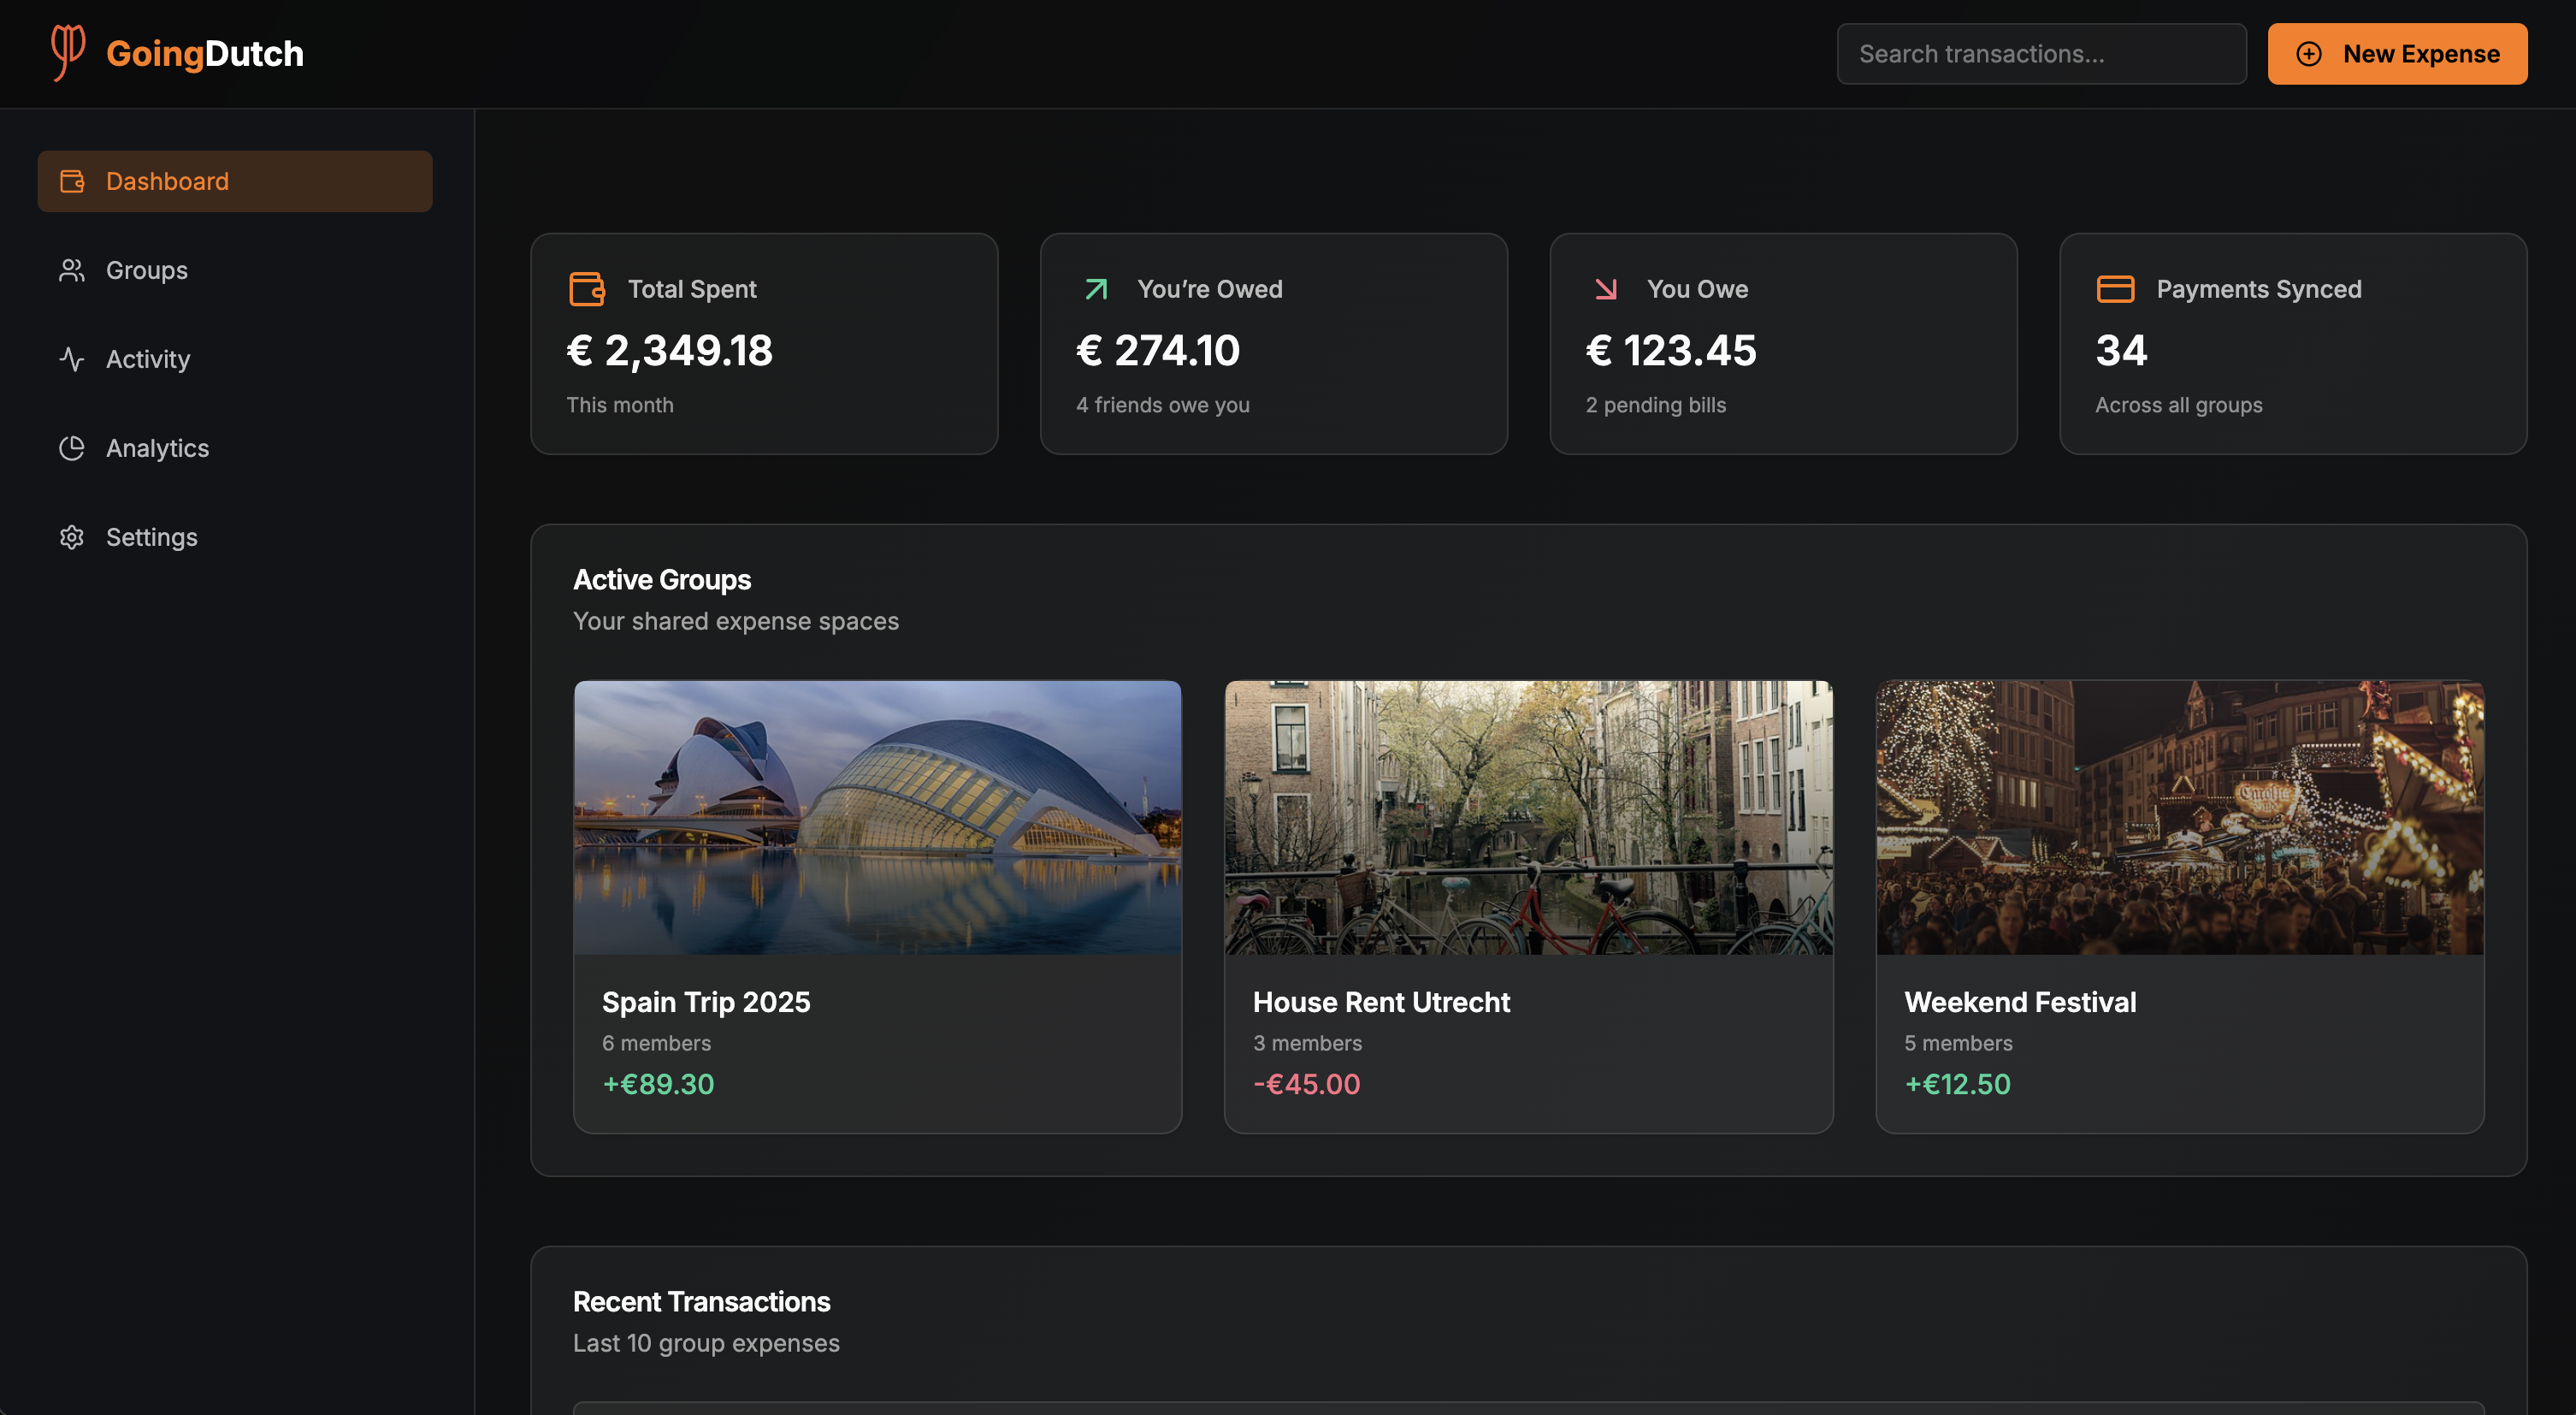The height and width of the screenshot is (1415, 2576).
Task: Click the Payments Synced card icon
Action: (2115, 289)
